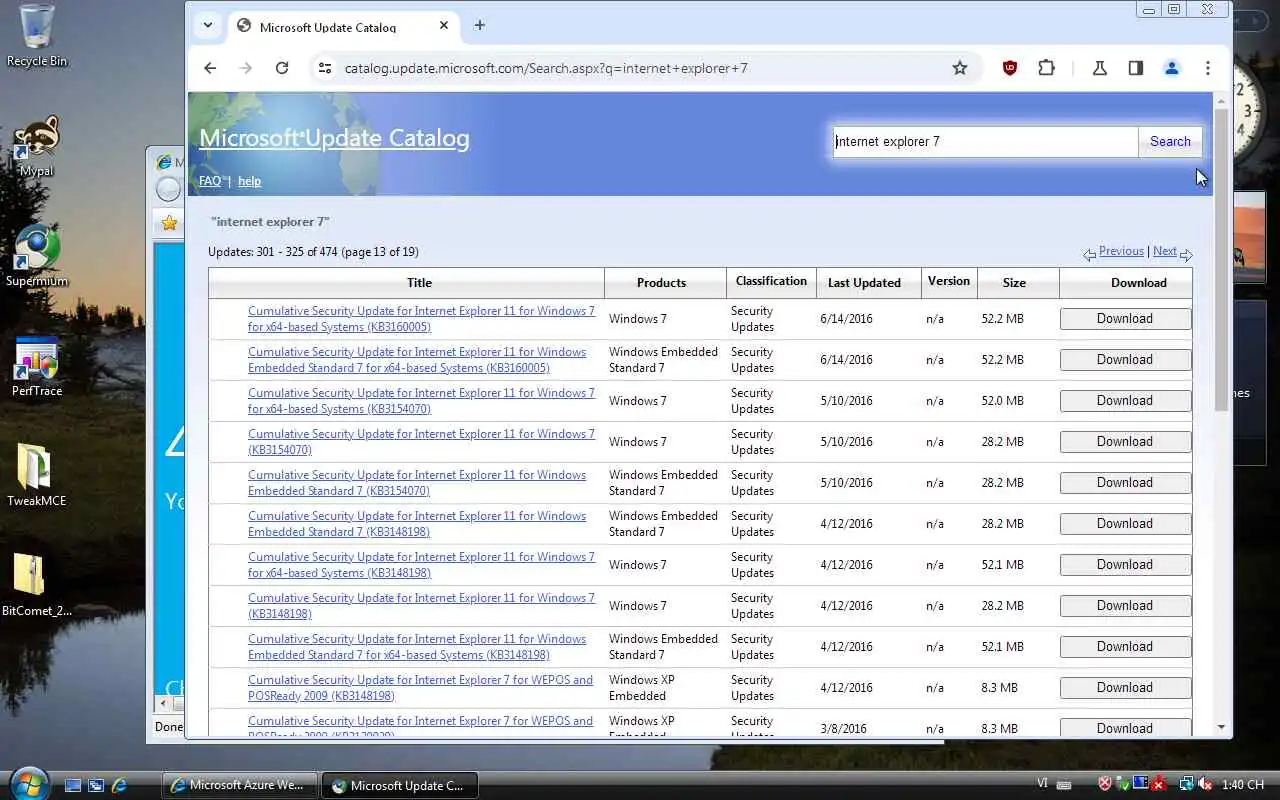The width and height of the screenshot is (1280, 800).
Task: Click the browser address bar URL
Action: 546,68
